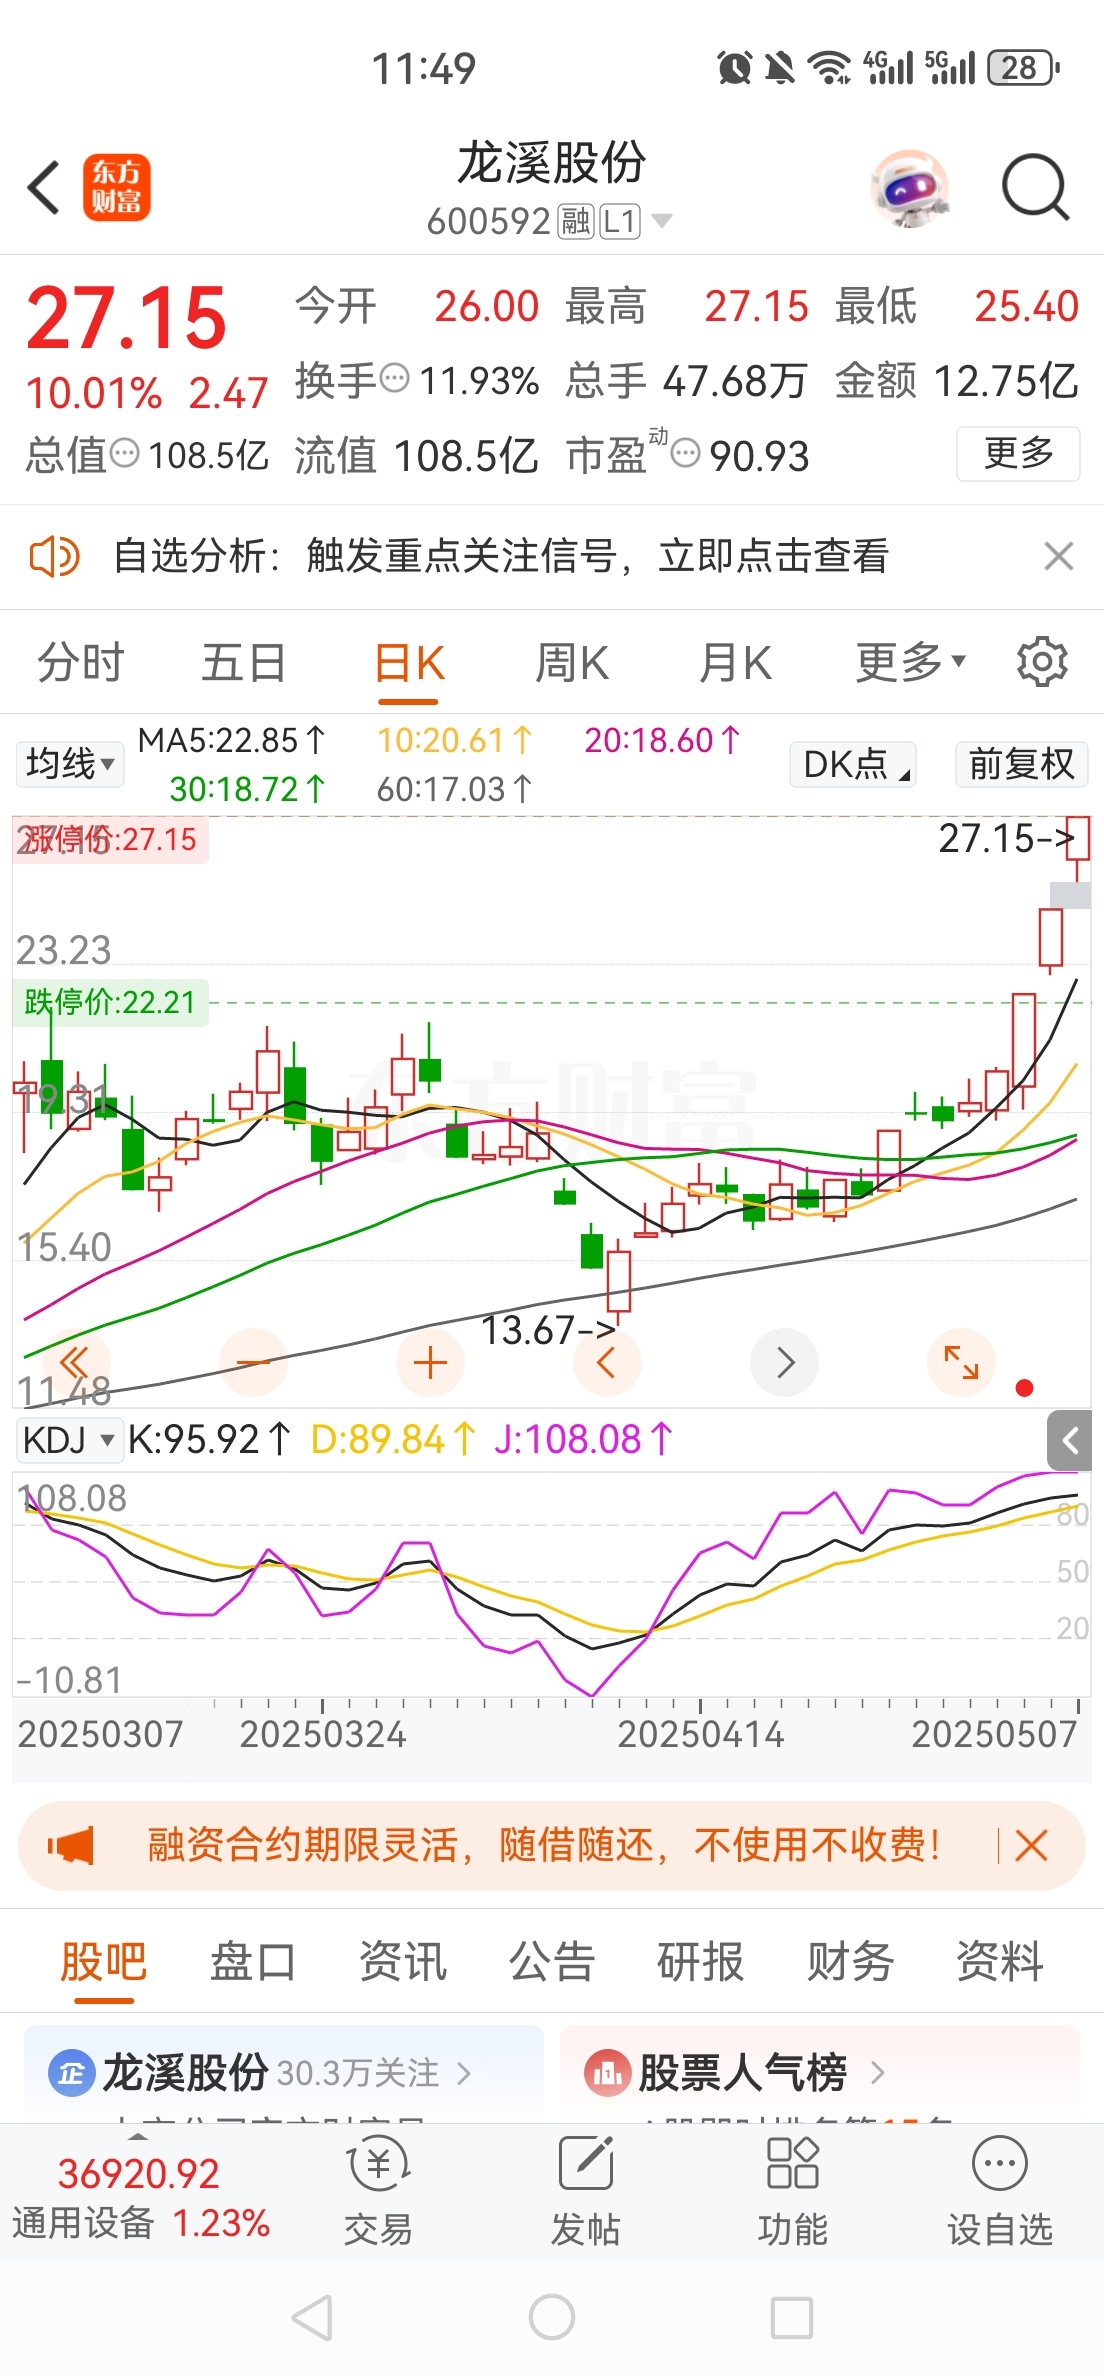This screenshot has width=1104, height=2376.
Task: Dismiss the 自选分析 notice banner
Action: click(x=1058, y=556)
